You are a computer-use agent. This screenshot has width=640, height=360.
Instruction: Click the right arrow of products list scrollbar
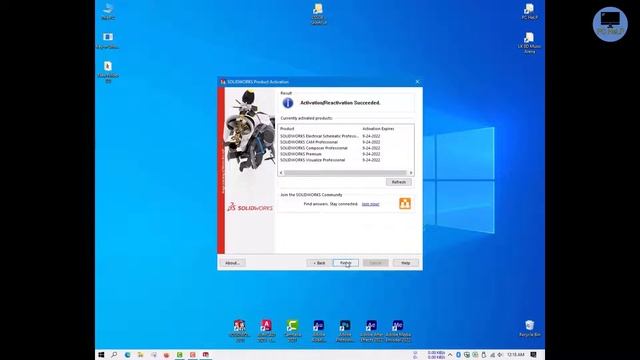411,173
